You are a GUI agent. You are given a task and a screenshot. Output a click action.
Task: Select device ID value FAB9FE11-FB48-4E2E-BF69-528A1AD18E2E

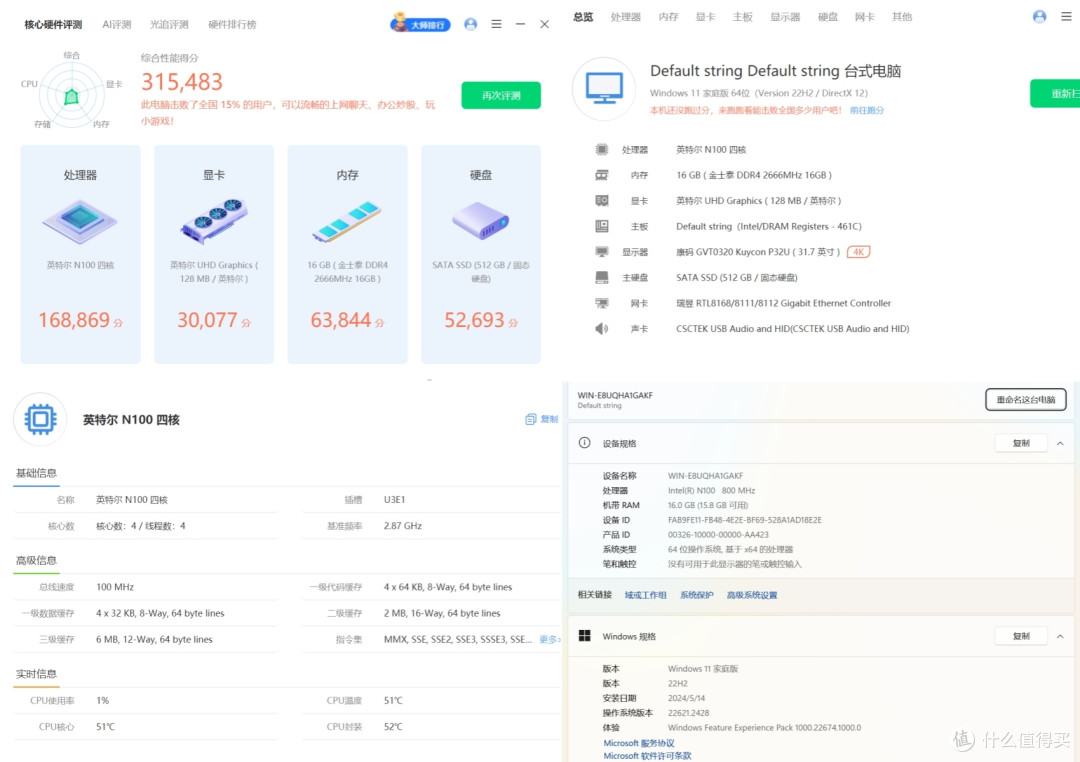coord(745,520)
